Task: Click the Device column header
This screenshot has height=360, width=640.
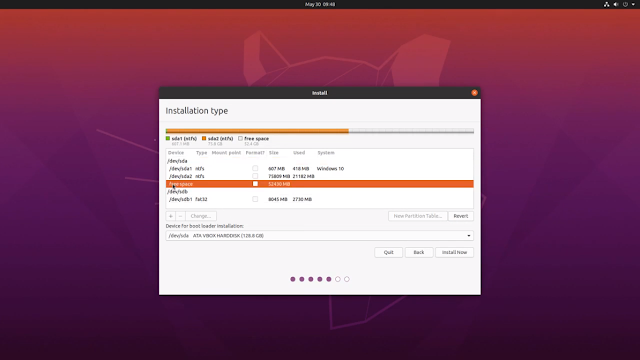Action: click(176, 153)
